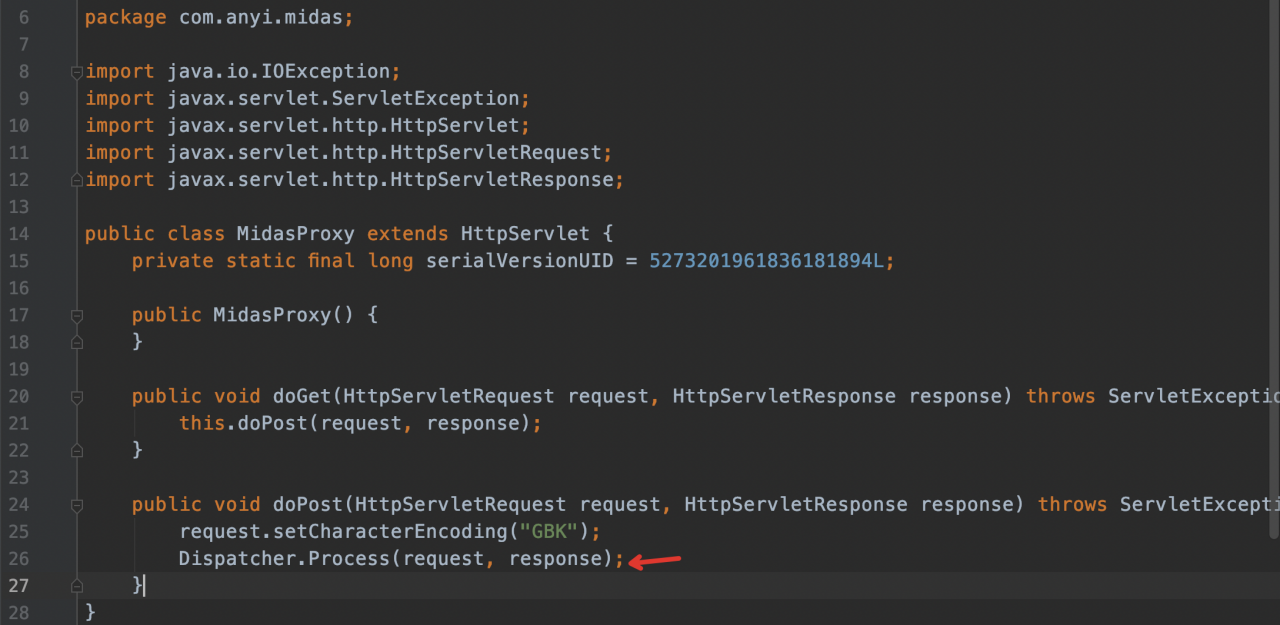Click fold end marker at line 12

[x=76, y=180]
